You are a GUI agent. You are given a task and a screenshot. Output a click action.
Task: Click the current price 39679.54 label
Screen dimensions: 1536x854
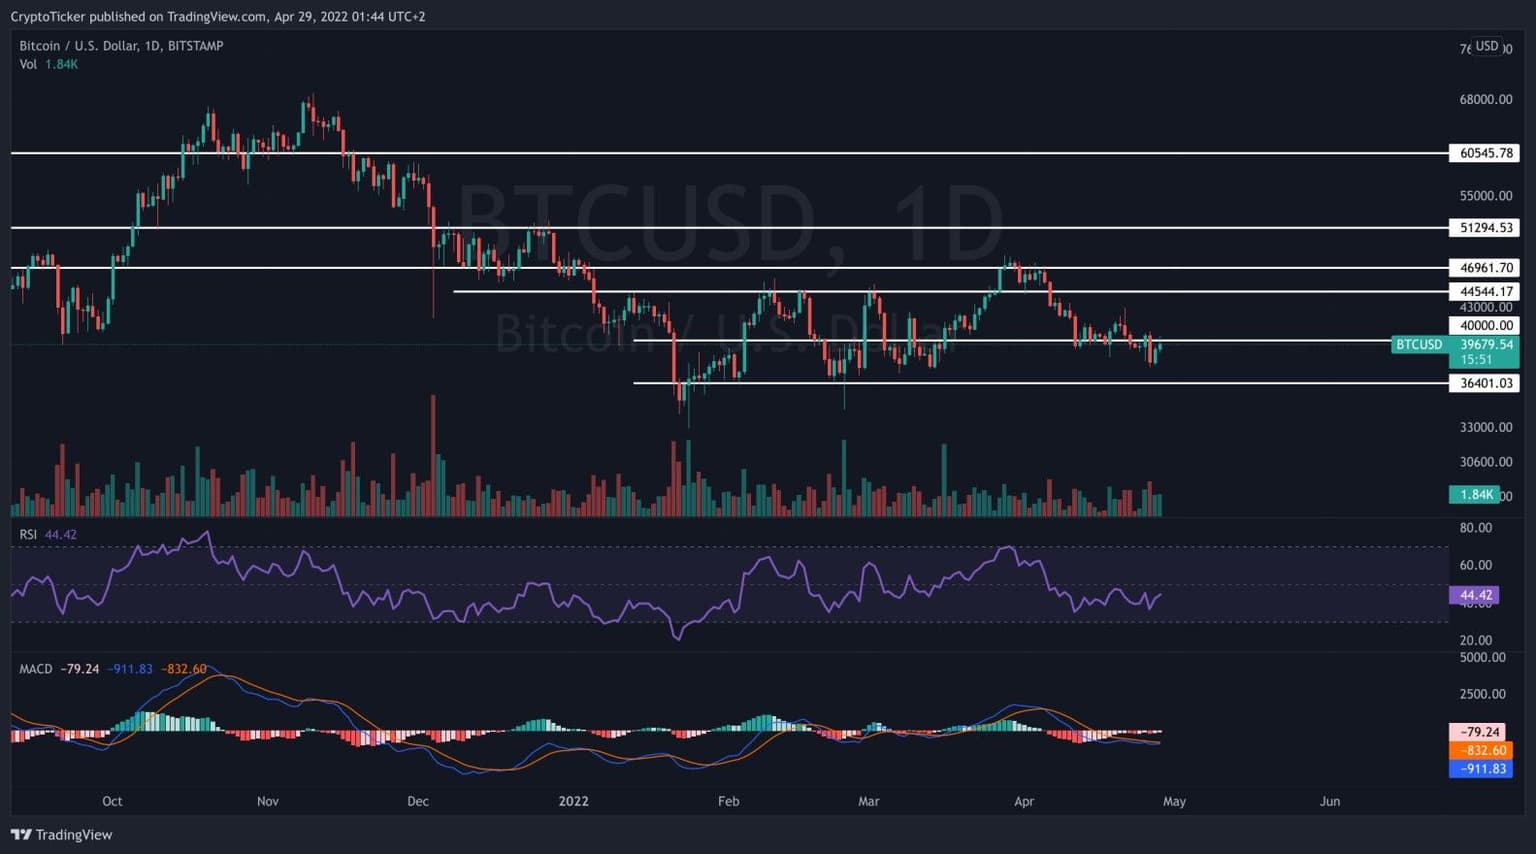click(1486, 345)
